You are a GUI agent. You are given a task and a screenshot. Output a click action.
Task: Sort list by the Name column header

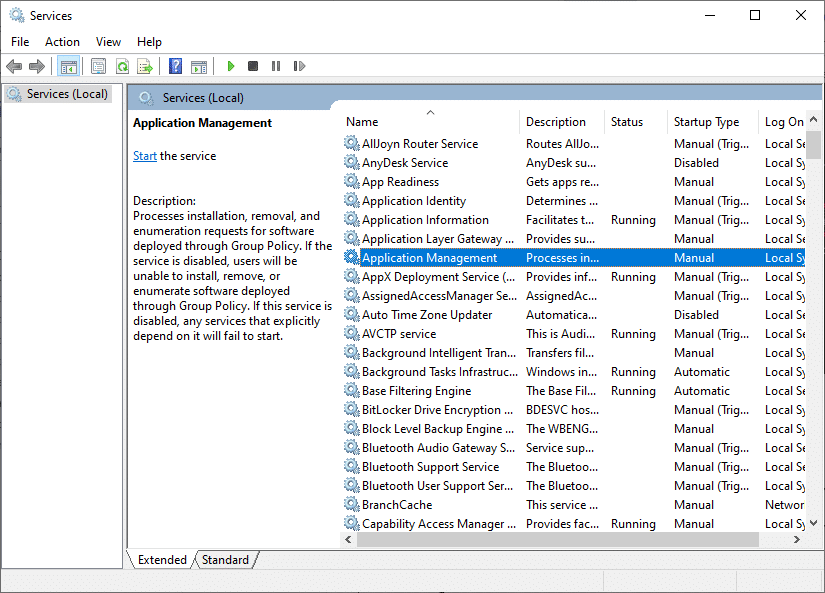(x=362, y=122)
